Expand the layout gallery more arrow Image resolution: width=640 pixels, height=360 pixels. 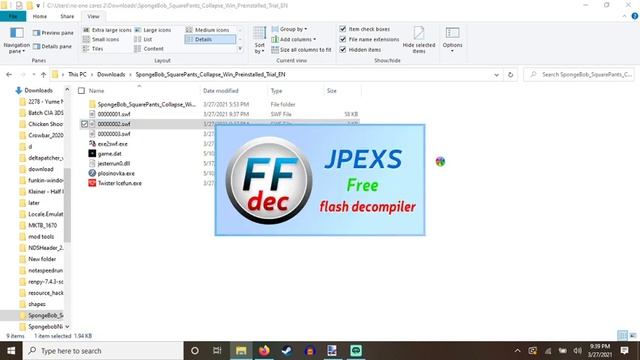240,49
